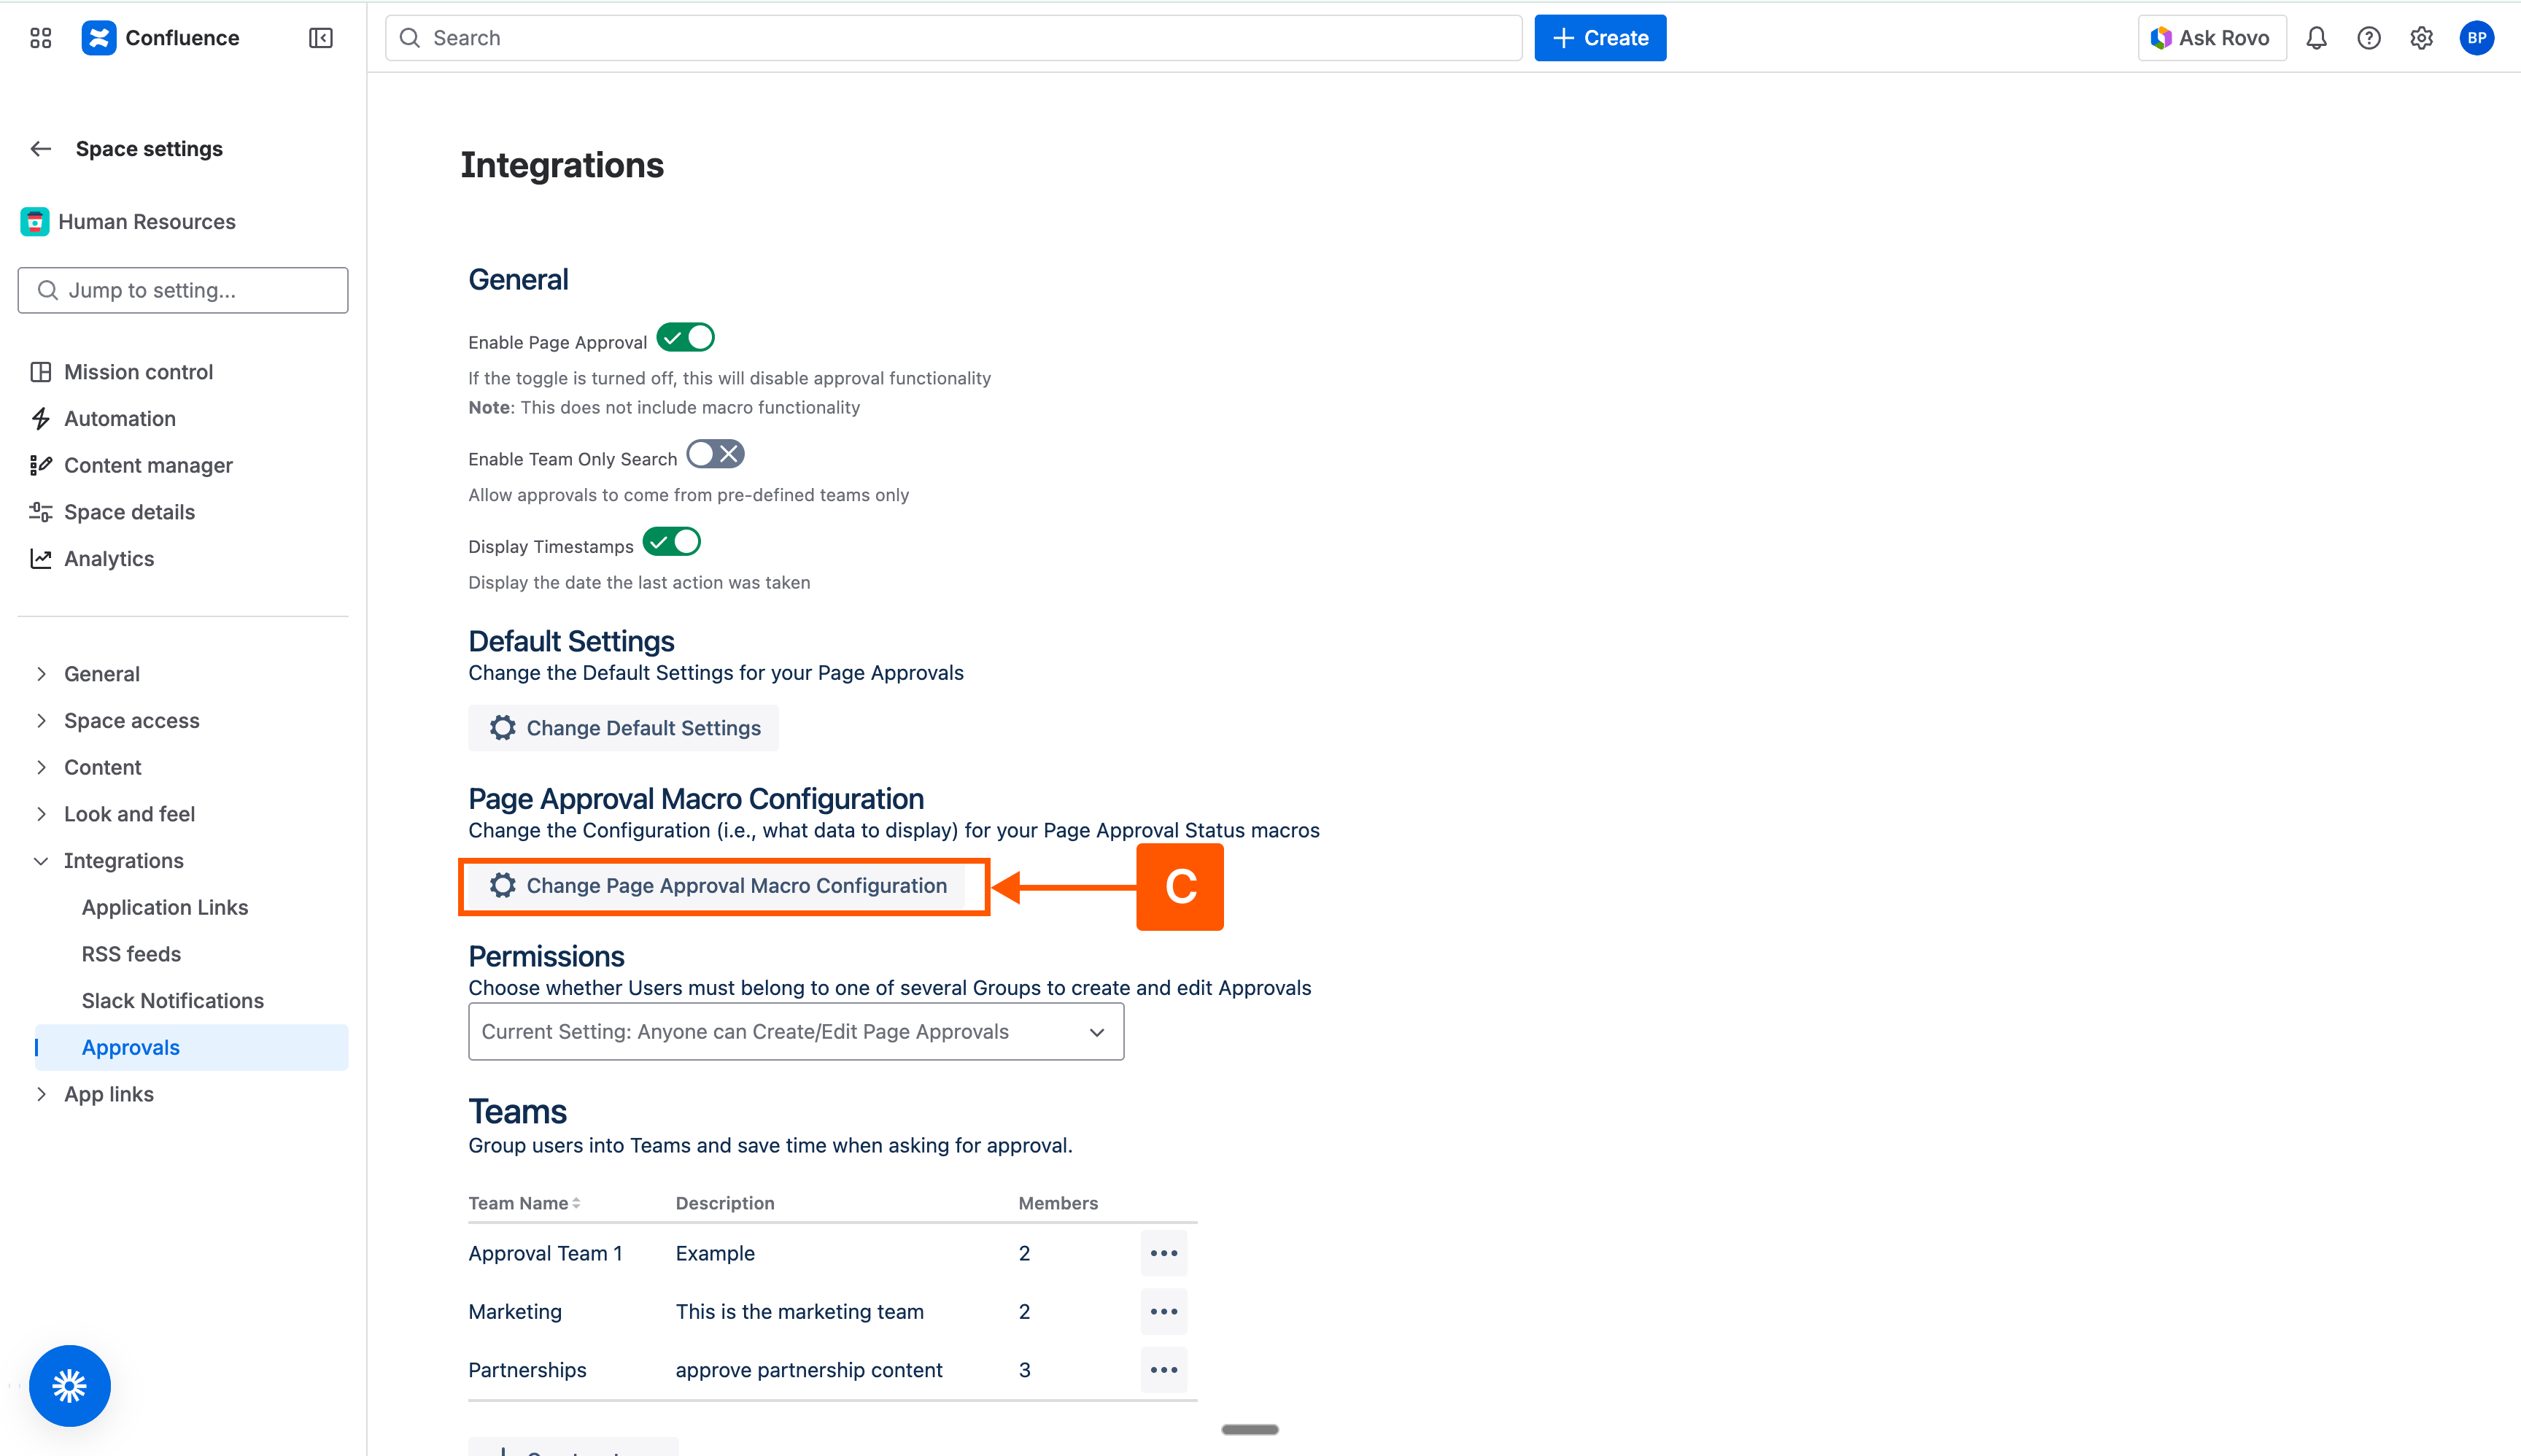This screenshot has height=1456, width=2521.
Task: Click Change Page Approval Macro Configuration
Action: tap(717, 886)
